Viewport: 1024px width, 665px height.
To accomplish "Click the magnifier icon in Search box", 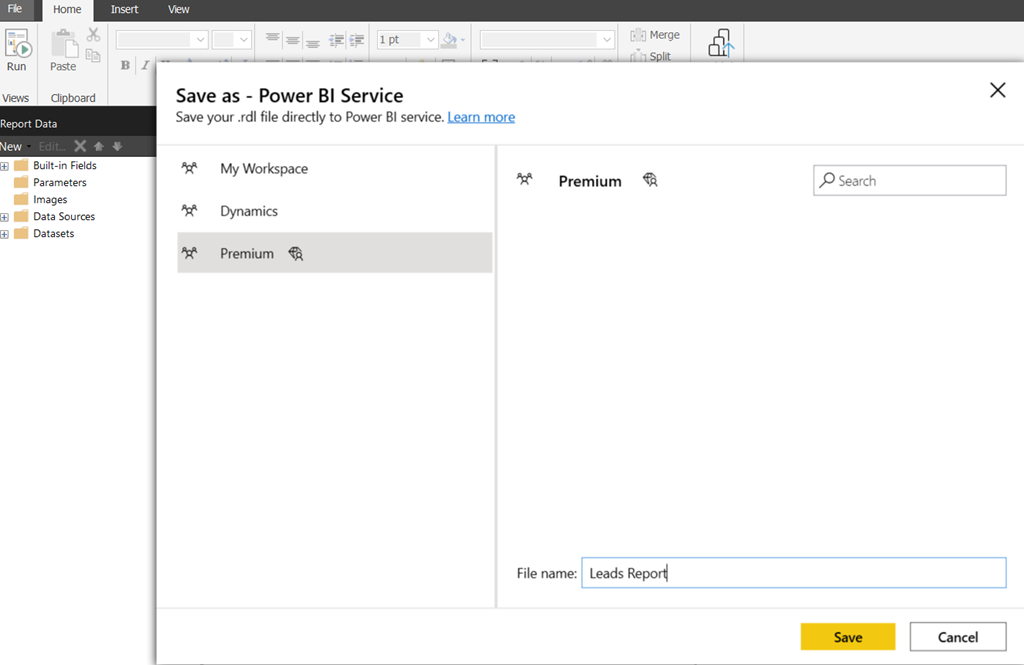I will [827, 180].
